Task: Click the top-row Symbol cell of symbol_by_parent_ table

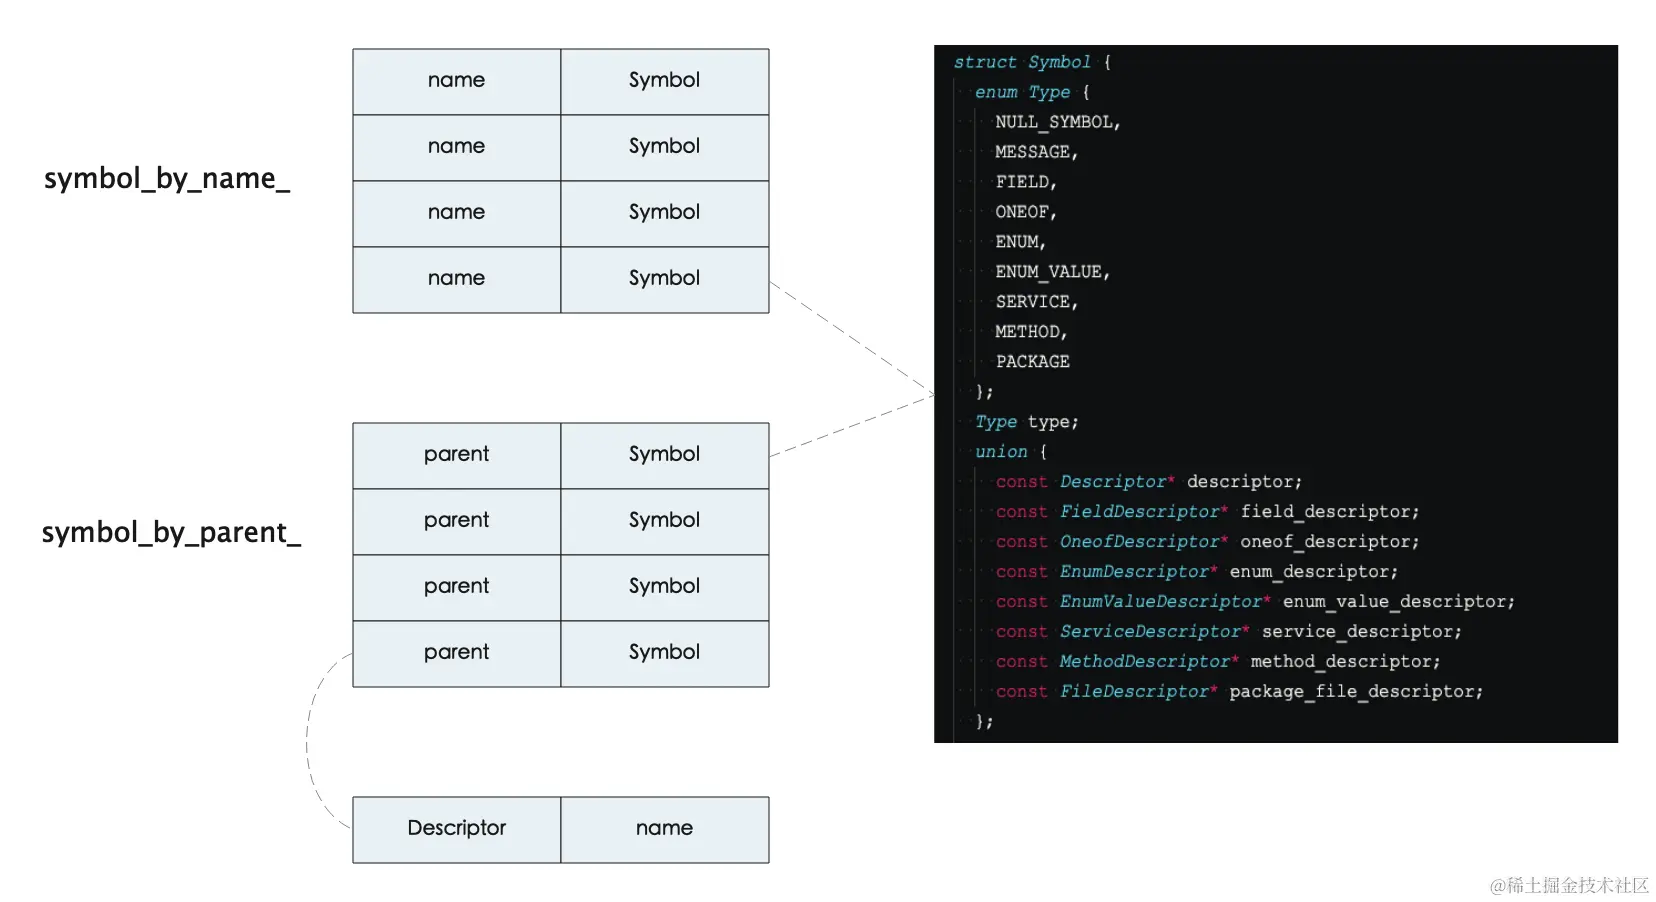Action: [665, 455]
